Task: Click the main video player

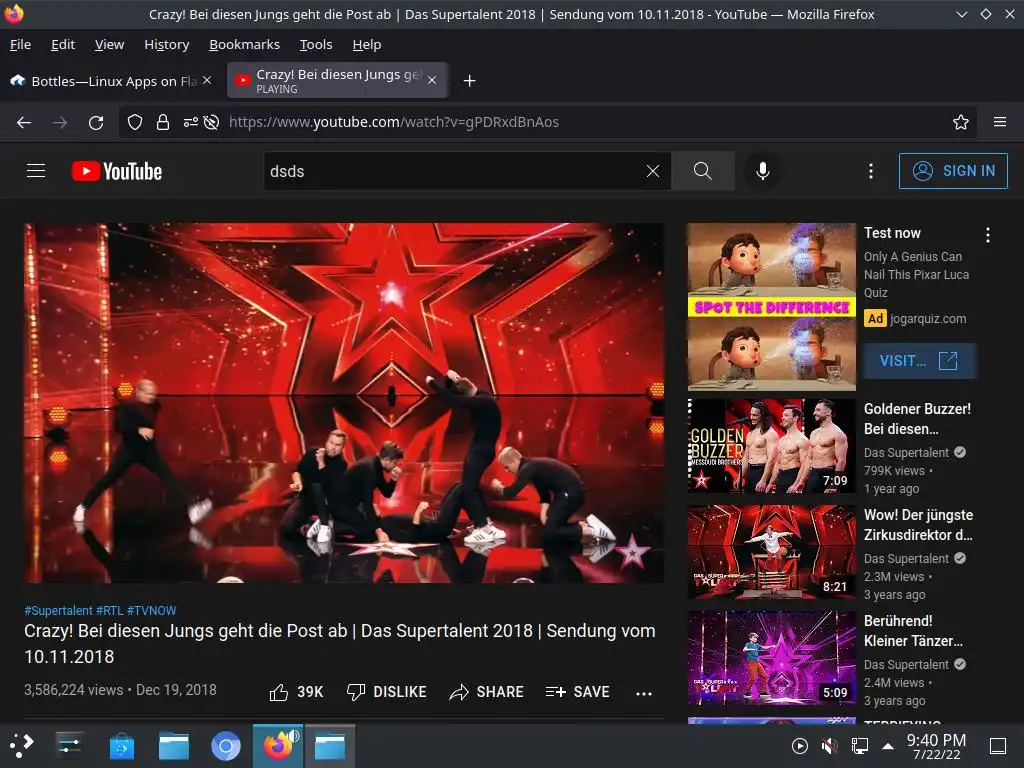Action: tap(344, 403)
